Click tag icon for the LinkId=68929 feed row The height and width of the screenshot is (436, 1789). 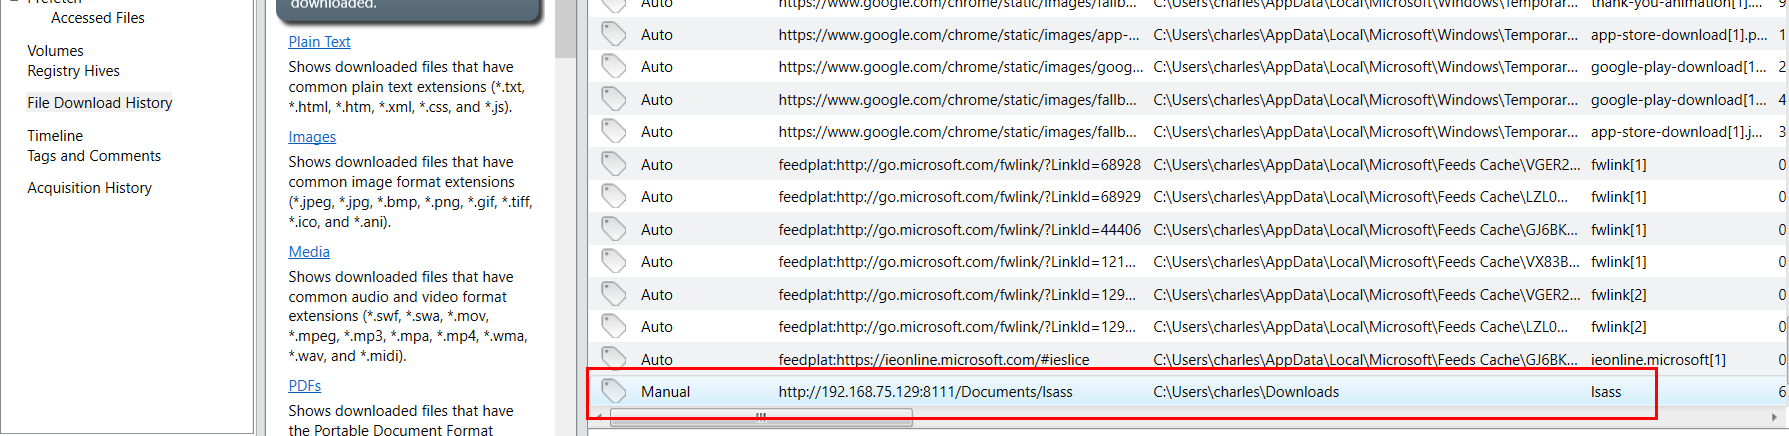(614, 196)
